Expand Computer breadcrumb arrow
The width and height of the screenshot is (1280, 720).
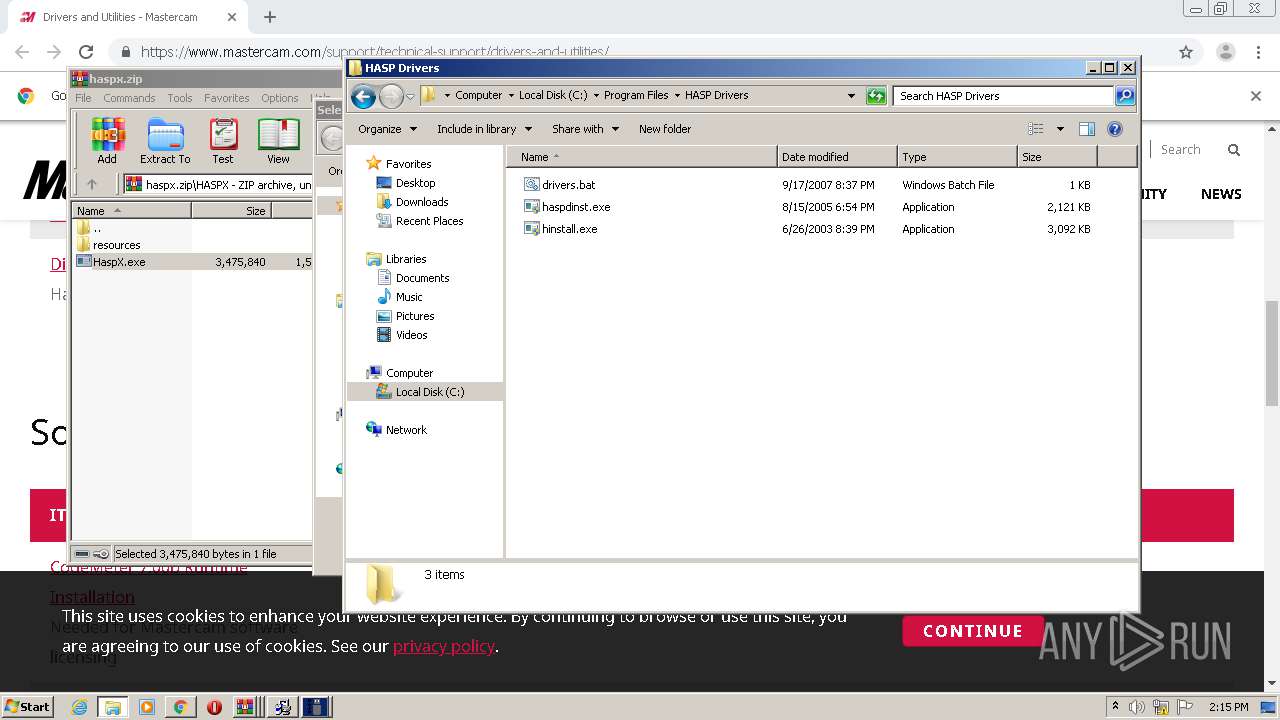click(510, 95)
